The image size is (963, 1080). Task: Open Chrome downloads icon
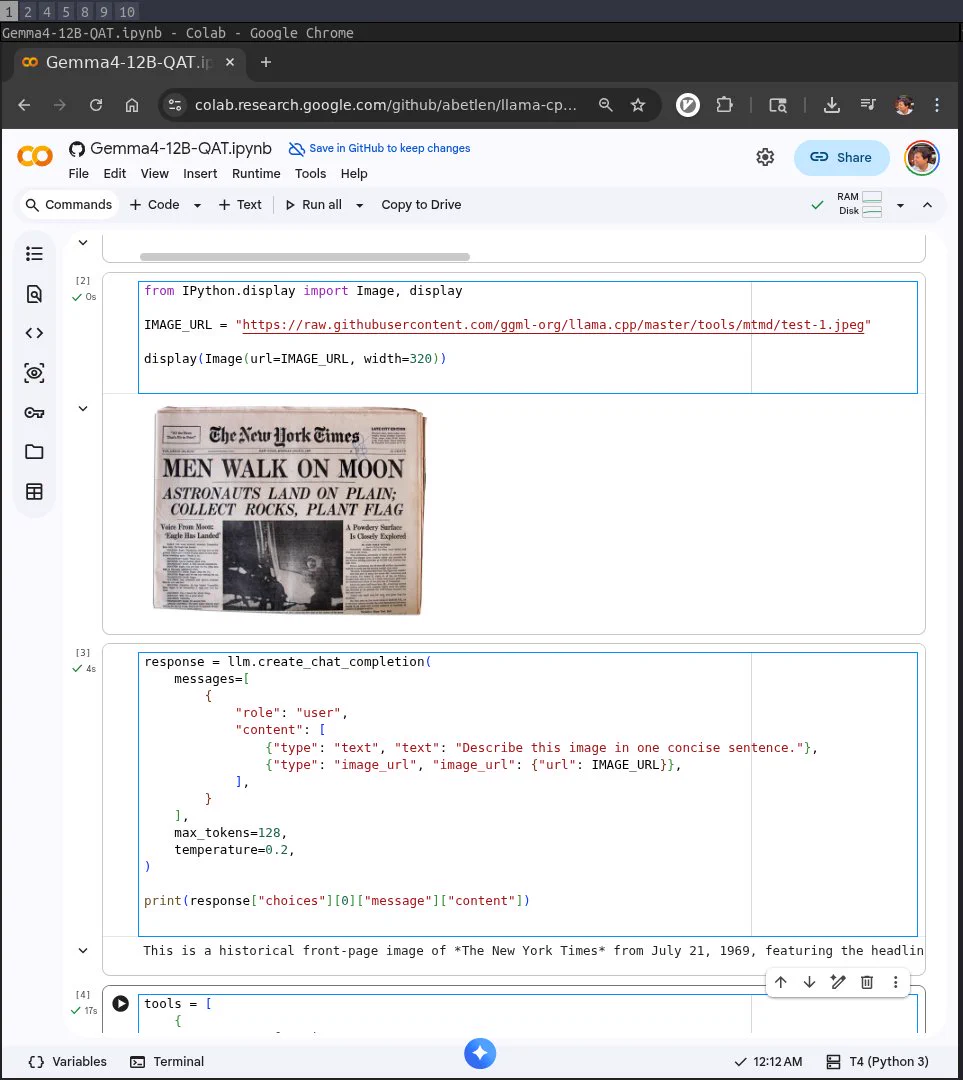[x=831, y=105]
